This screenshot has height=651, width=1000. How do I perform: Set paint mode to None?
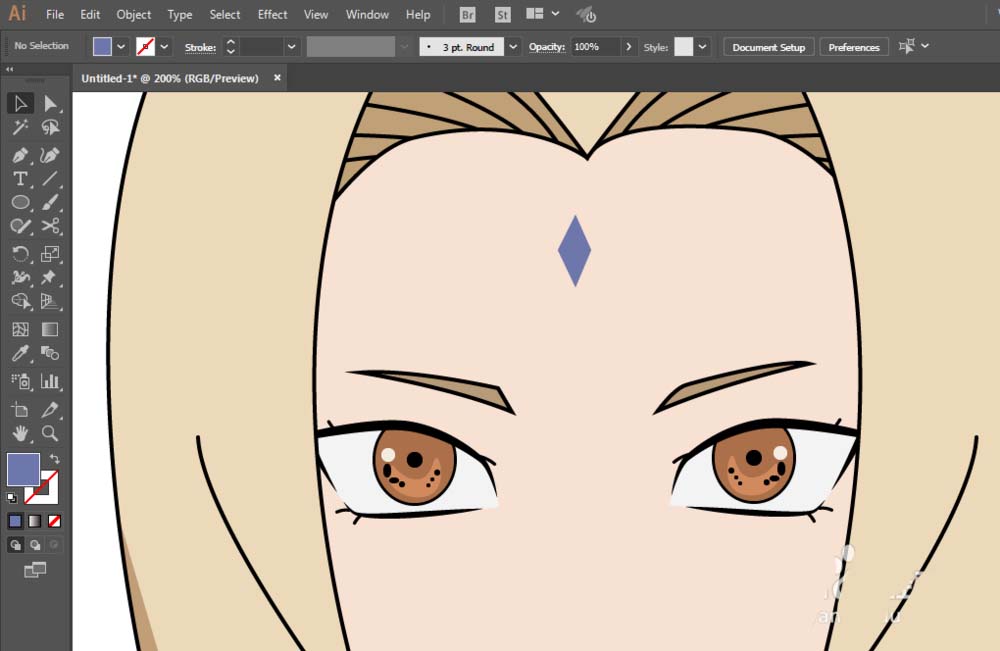(x=55, y=521)
